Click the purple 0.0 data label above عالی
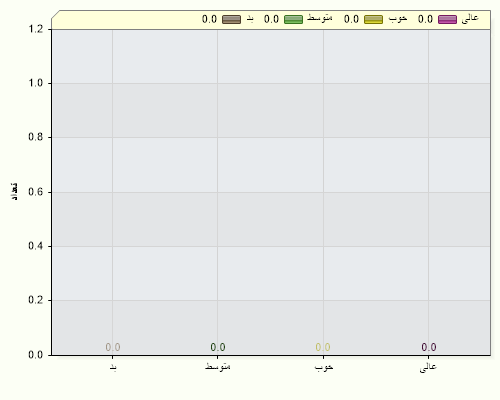This screenshot has height=400, width=500. (x=429, y=347)
